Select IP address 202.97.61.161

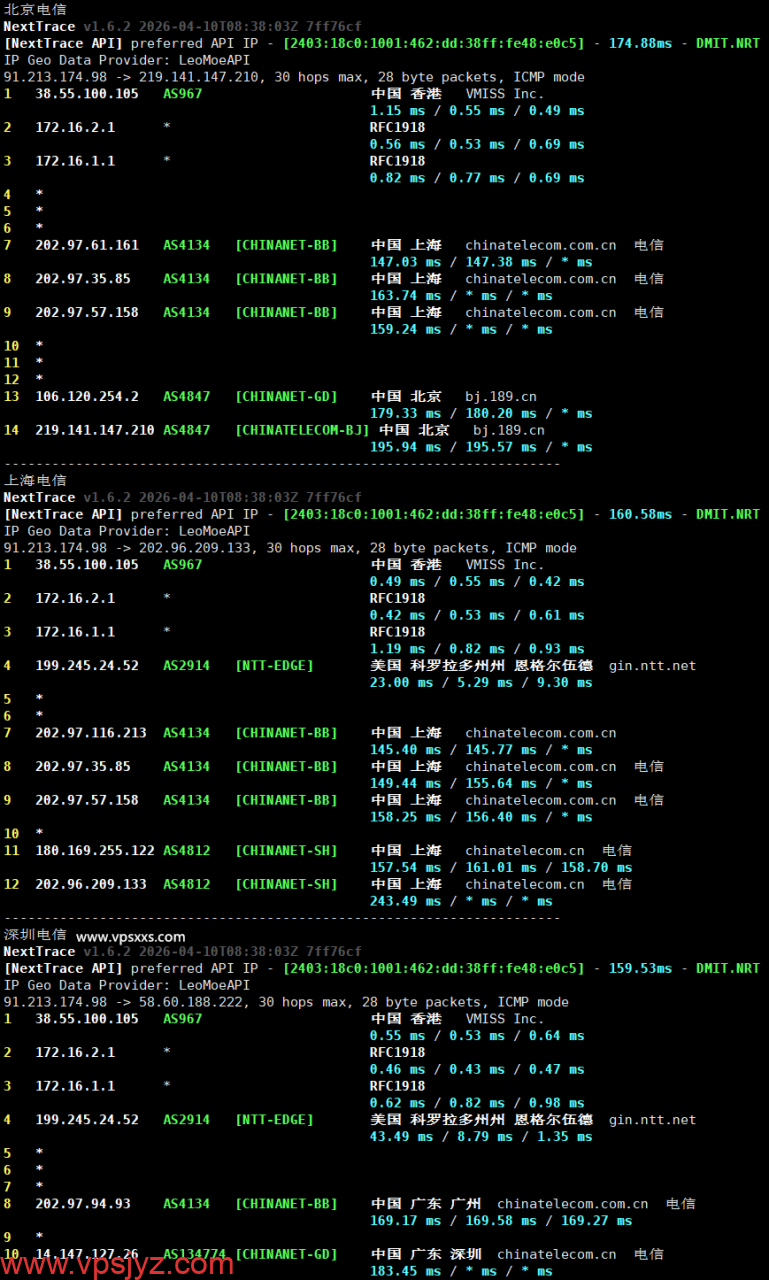(87, 245)
